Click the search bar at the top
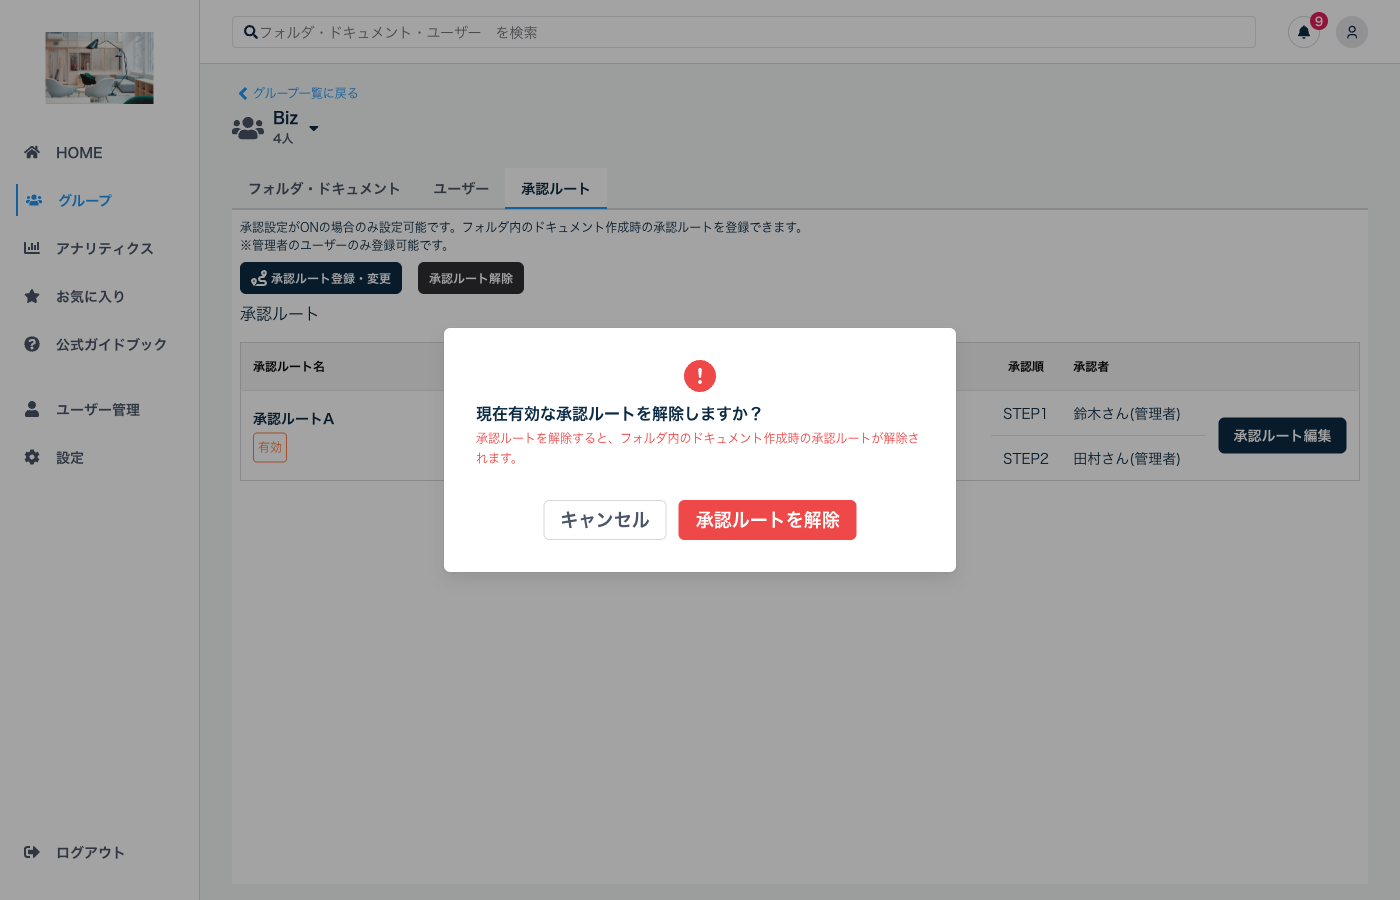 tap(742, 32)
